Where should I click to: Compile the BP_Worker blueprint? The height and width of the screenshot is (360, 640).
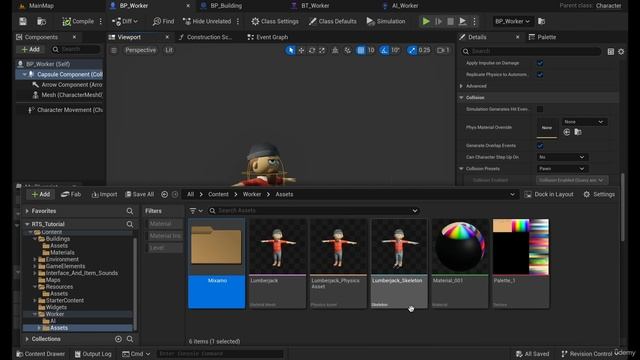pos(78,21)
